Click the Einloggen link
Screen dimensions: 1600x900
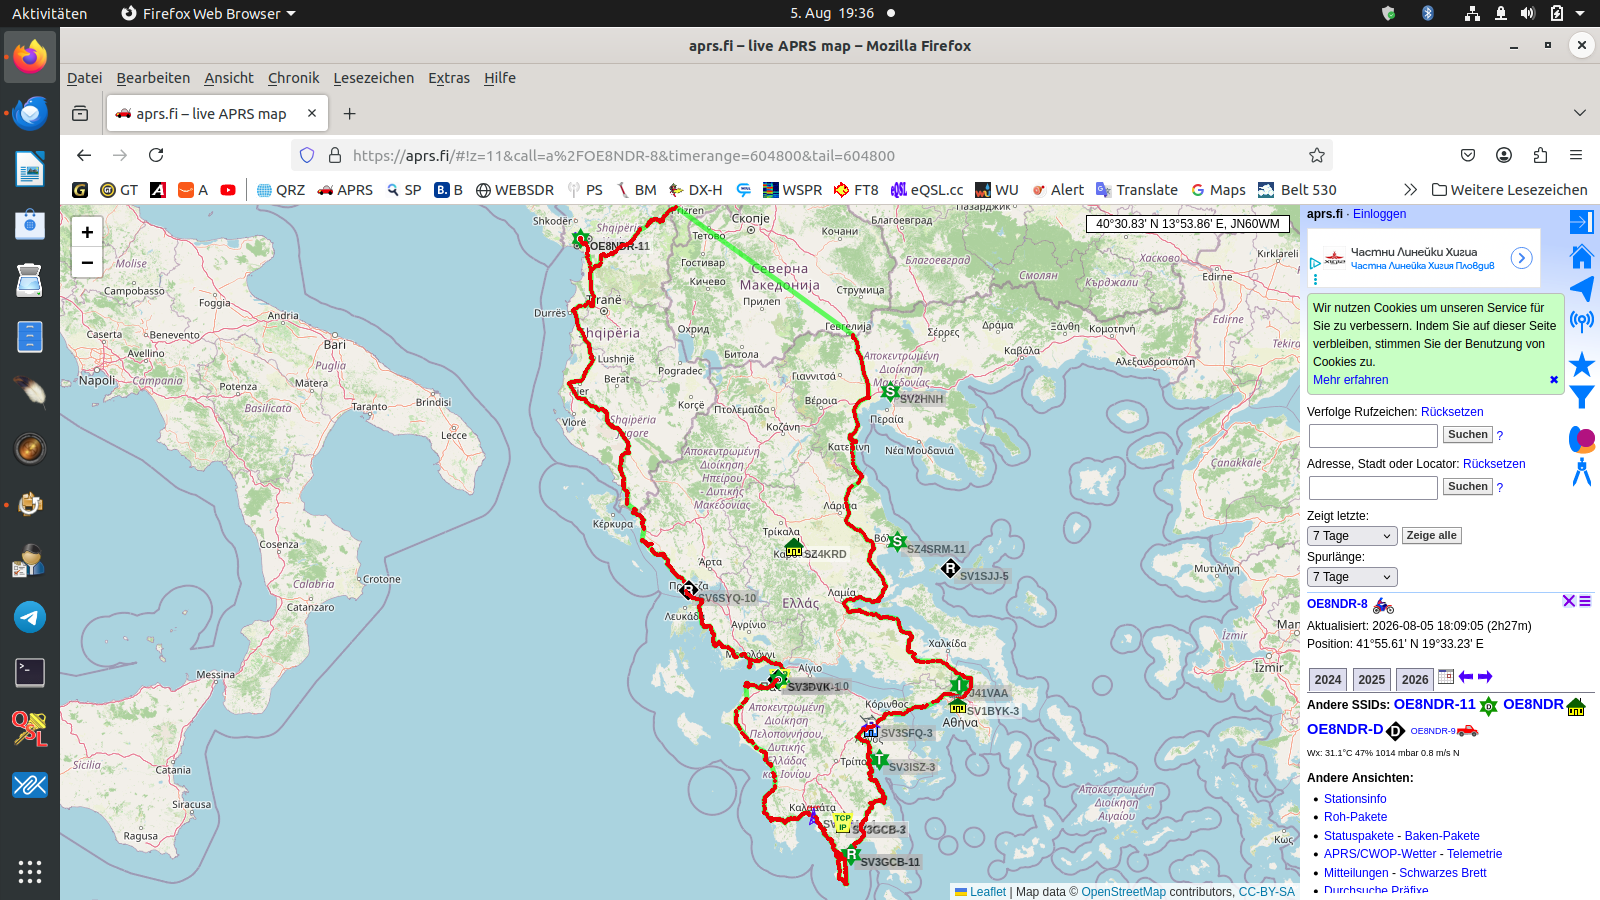[x=1379, y=214]
